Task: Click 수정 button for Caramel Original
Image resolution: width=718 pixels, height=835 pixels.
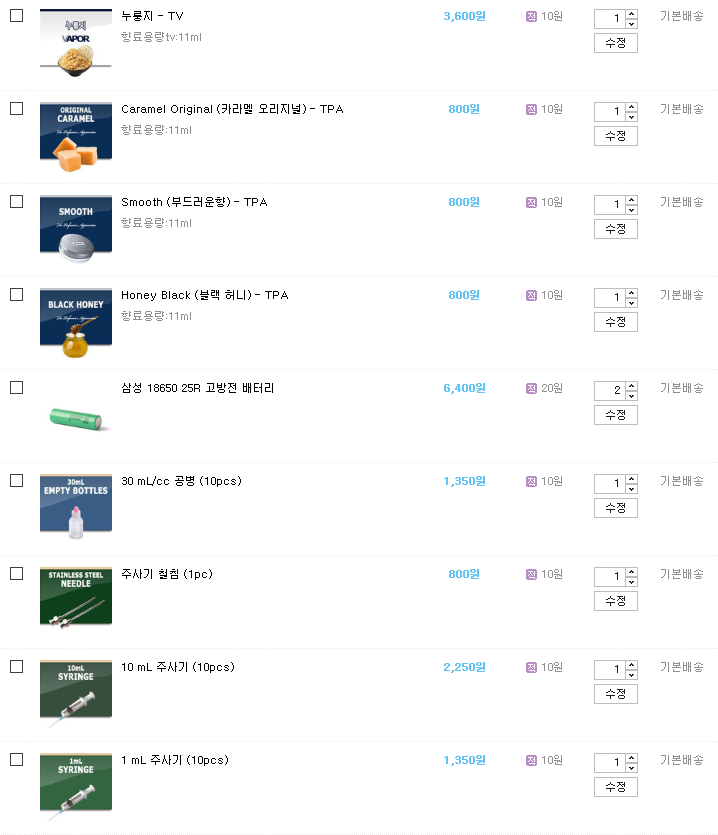Action: (x=615, y=136)
